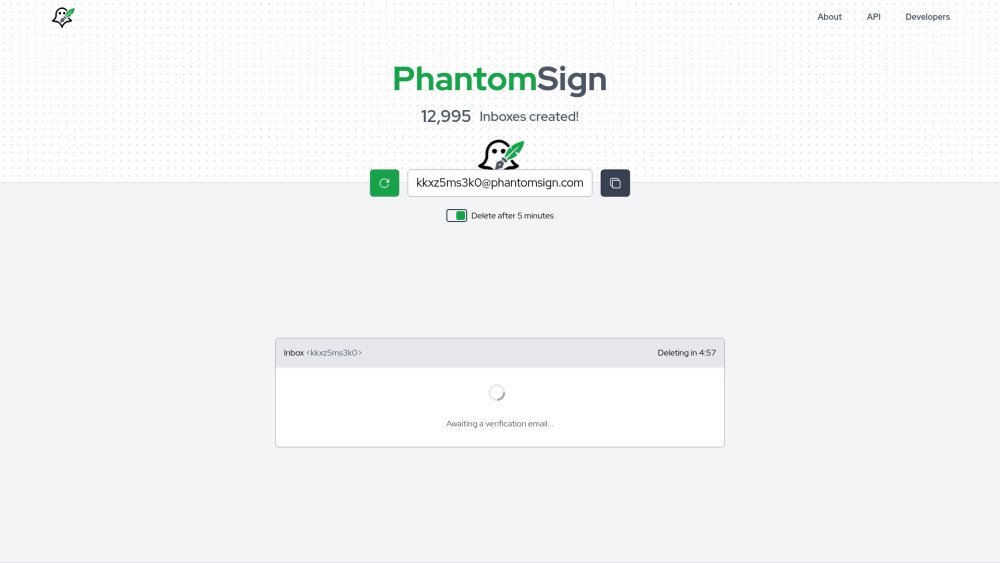Copy the email address with copy icon
This screenshot has height=563, width=1000.
click(x=615, y=183)
